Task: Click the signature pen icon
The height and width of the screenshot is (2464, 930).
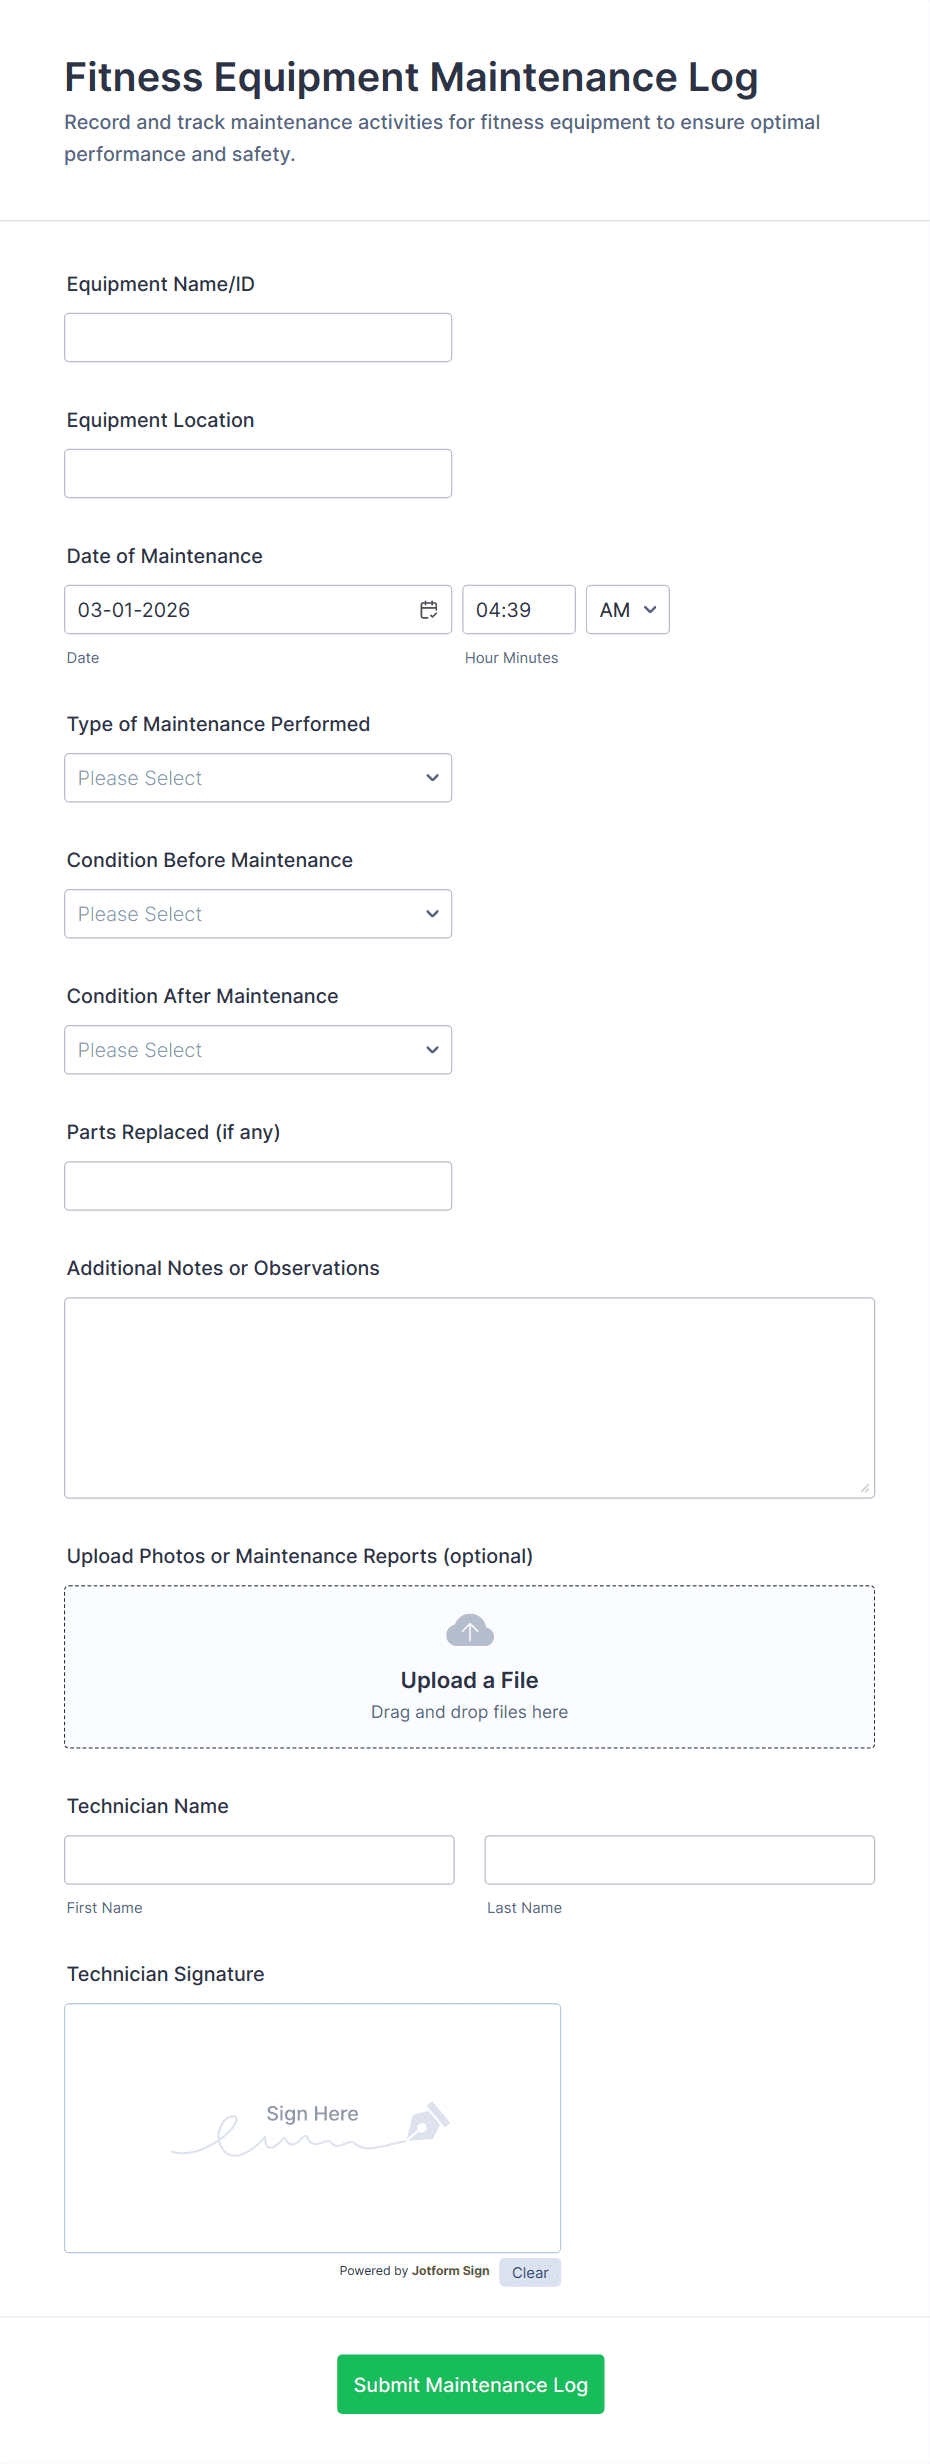Action: (428, 2121)
